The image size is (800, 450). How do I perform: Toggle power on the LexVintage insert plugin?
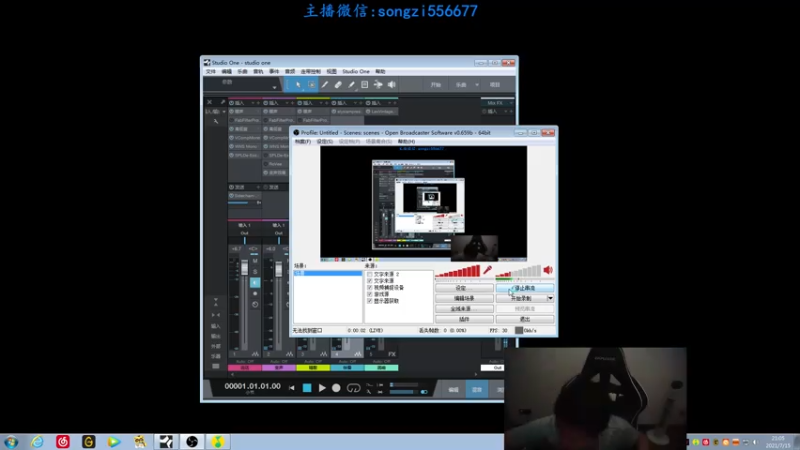368,111
